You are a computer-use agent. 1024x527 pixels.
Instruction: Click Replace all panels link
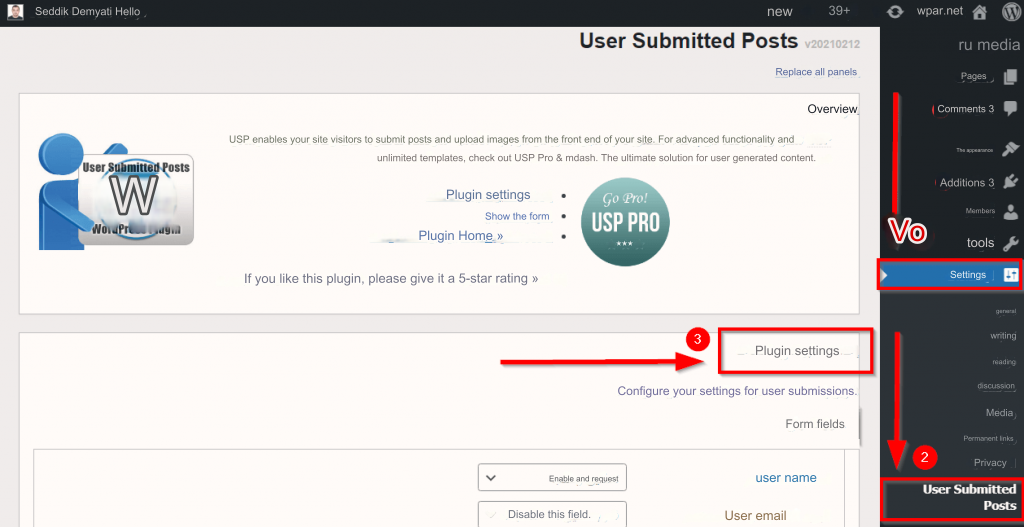pyautogui.click(x=816, y=72)
